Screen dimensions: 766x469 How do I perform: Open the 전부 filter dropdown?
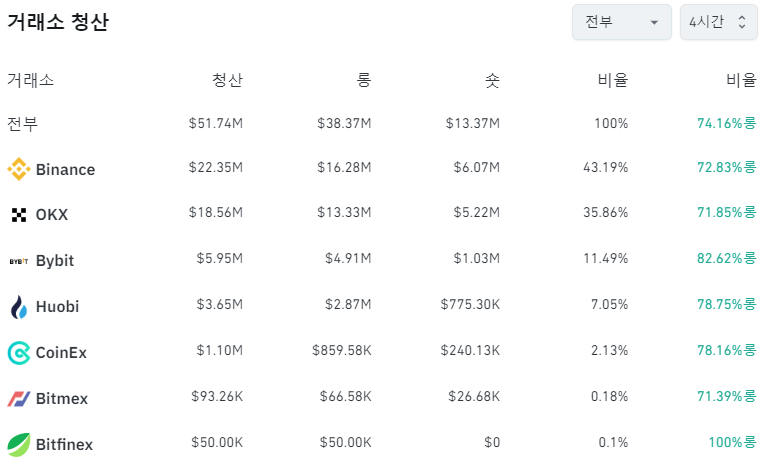[622, 22]
